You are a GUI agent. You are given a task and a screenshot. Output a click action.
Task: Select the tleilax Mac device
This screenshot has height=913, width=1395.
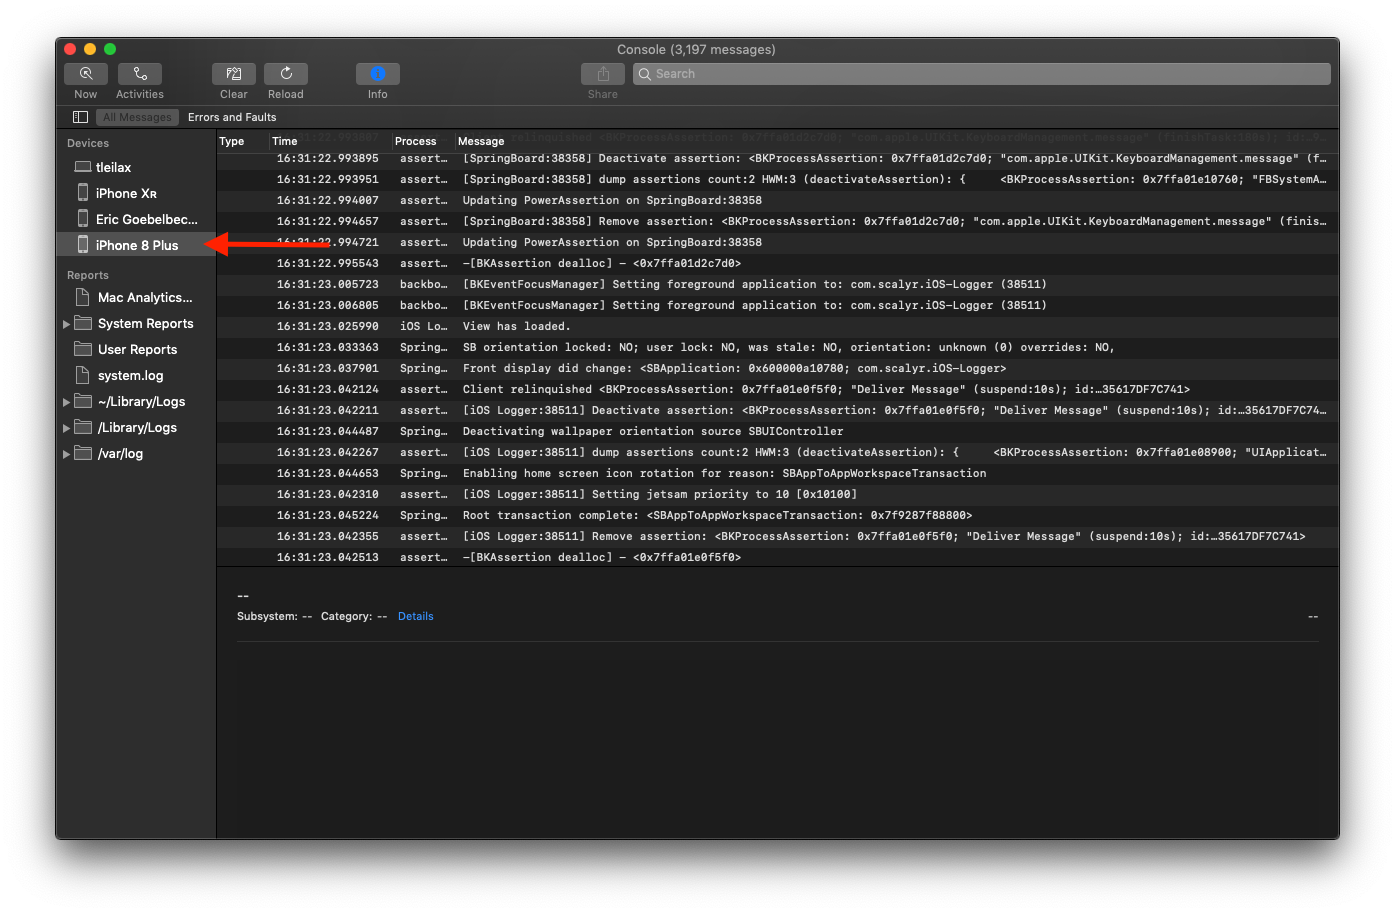(x=113, y=167)
